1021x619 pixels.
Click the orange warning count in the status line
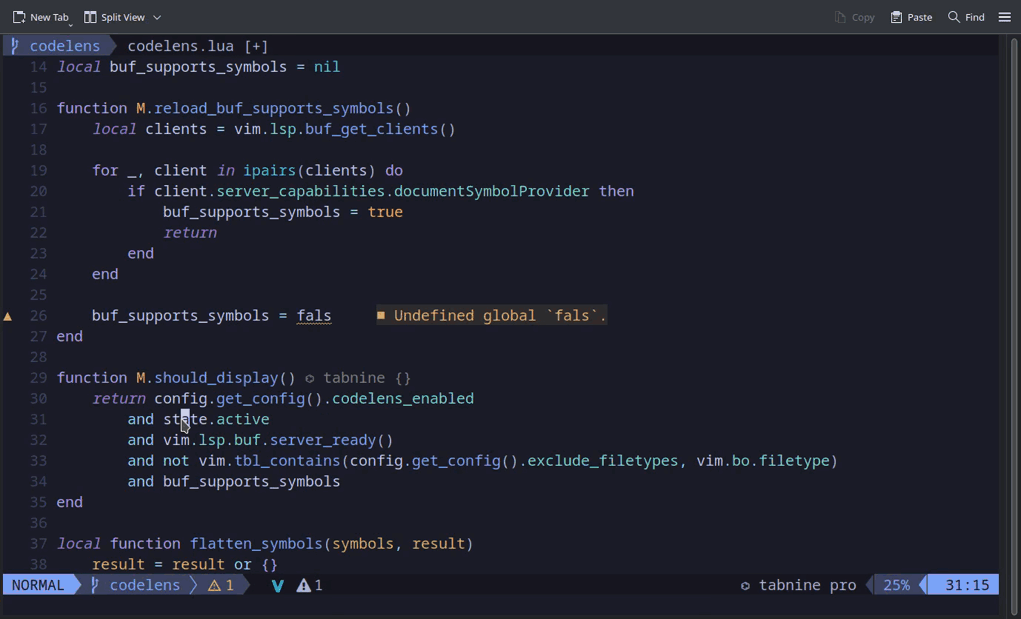221,585
